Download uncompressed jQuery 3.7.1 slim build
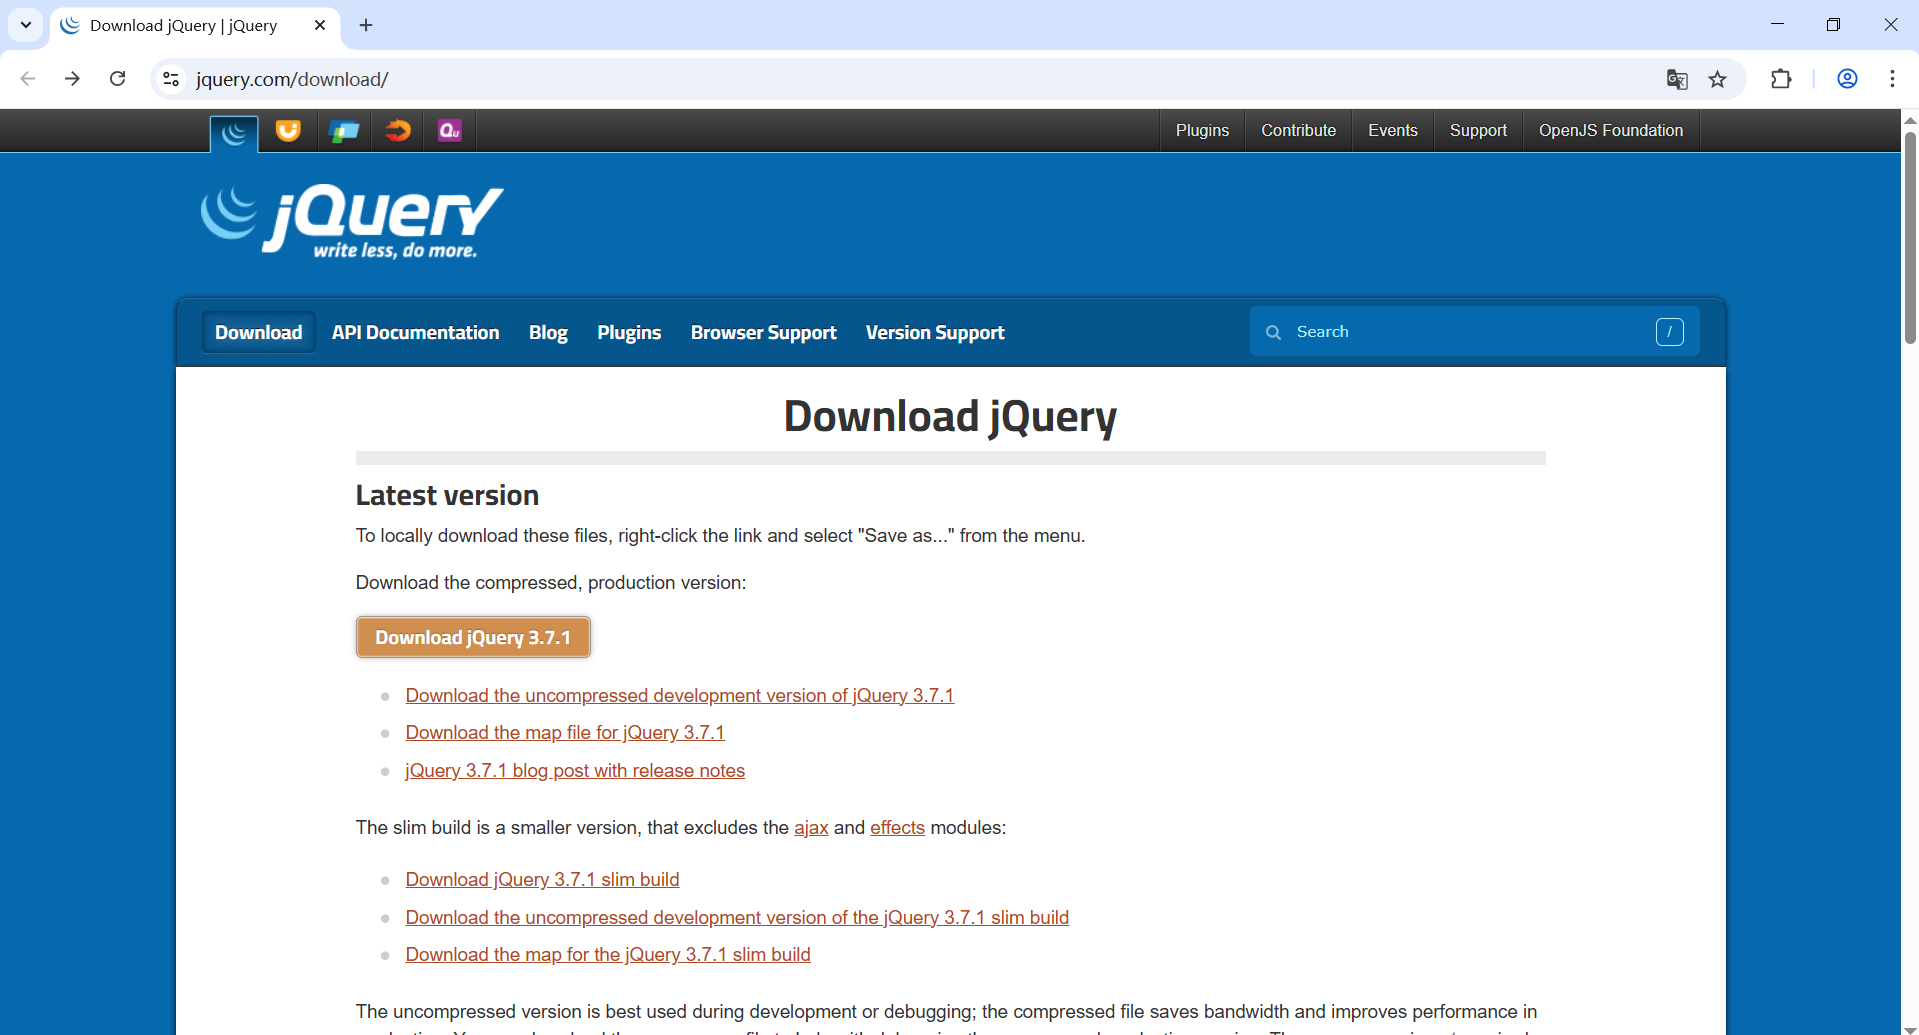This screenshot has width=1919, height=1035. pos(737,917)
